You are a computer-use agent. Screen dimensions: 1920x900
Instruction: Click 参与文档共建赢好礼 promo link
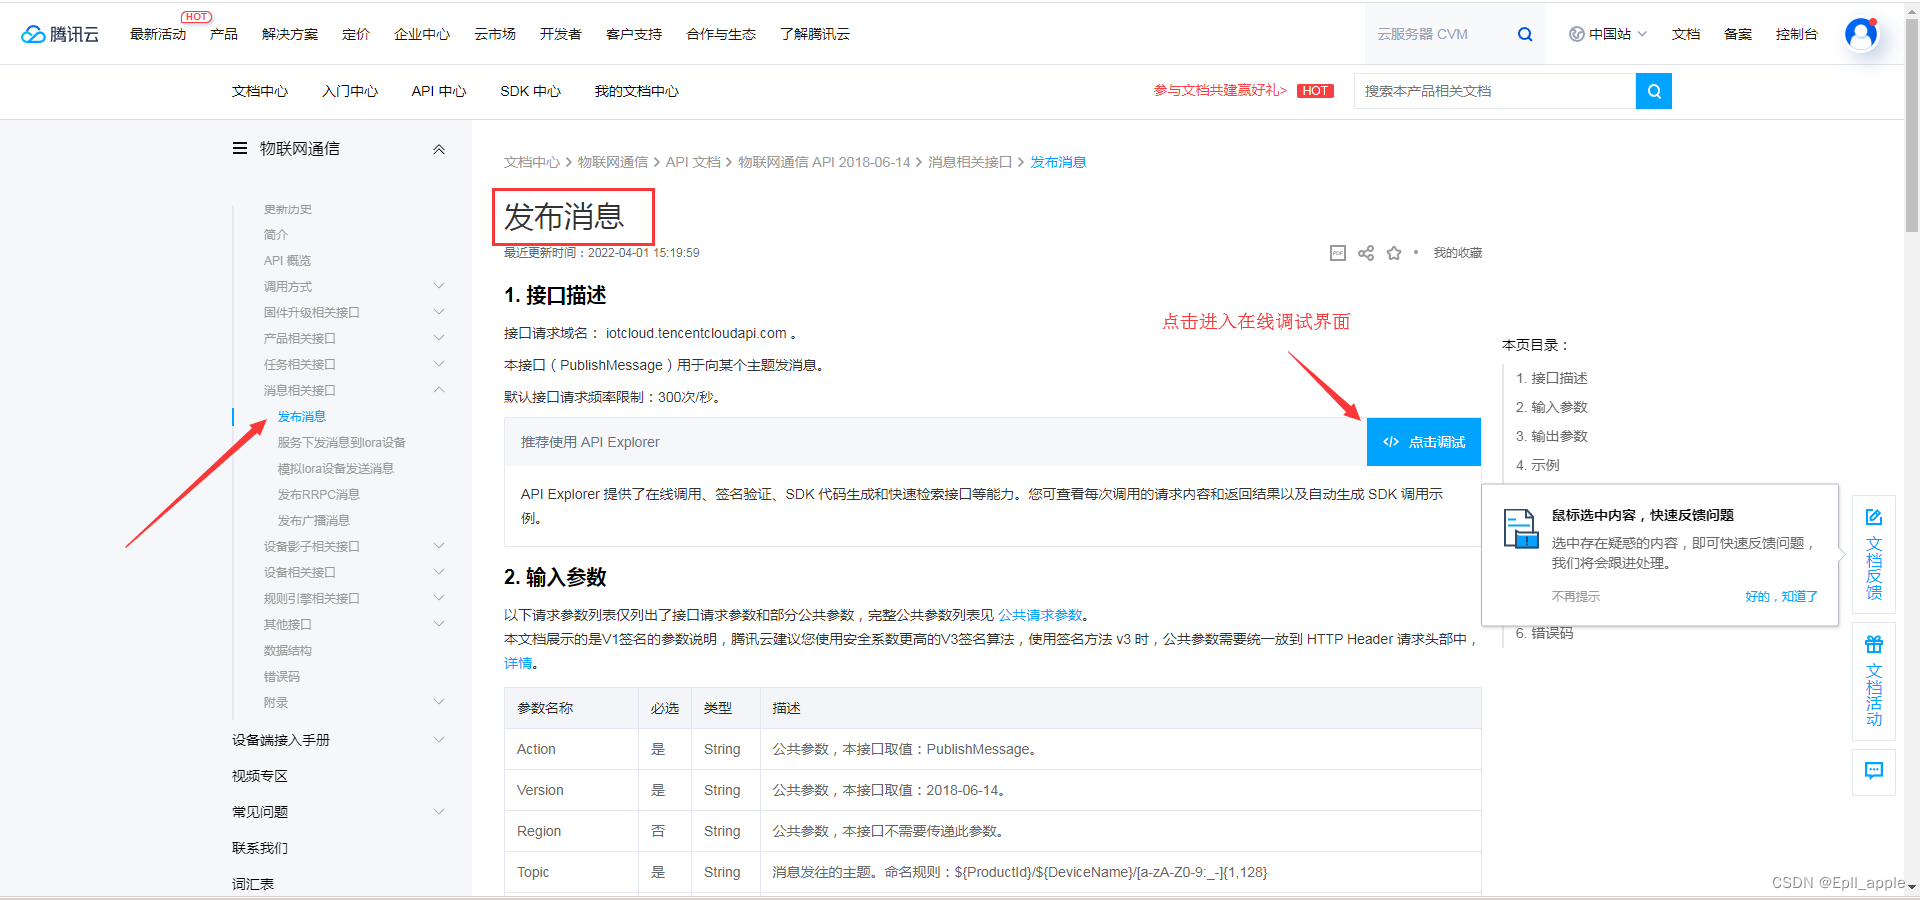[x=1220, y=90]
